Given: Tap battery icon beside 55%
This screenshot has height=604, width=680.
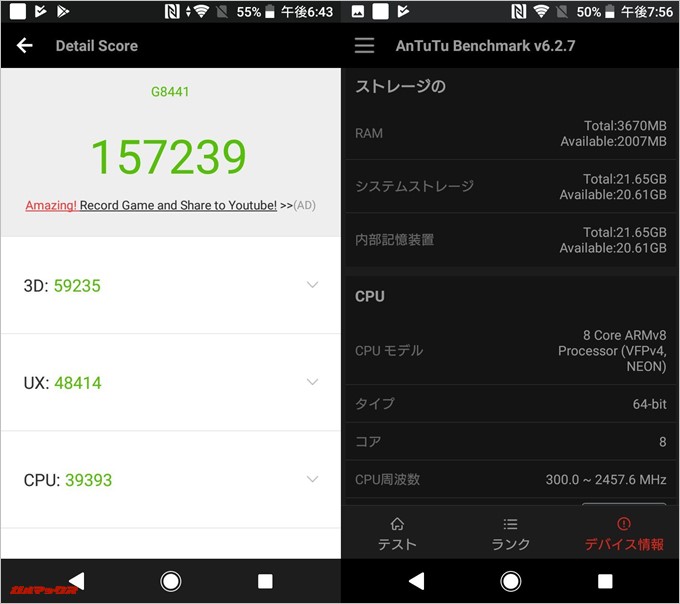Looking at the screenshot, I should pyautogui.click(x=269, y=12).
